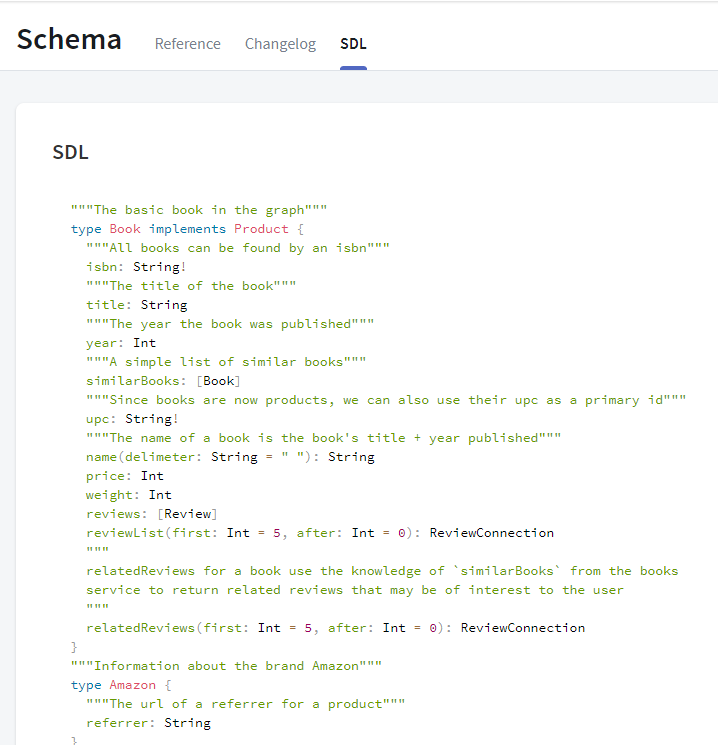Click the Book type name after 'type'
Image resolution: width=718 pixels, height=745 pixels.
point(125,229)
